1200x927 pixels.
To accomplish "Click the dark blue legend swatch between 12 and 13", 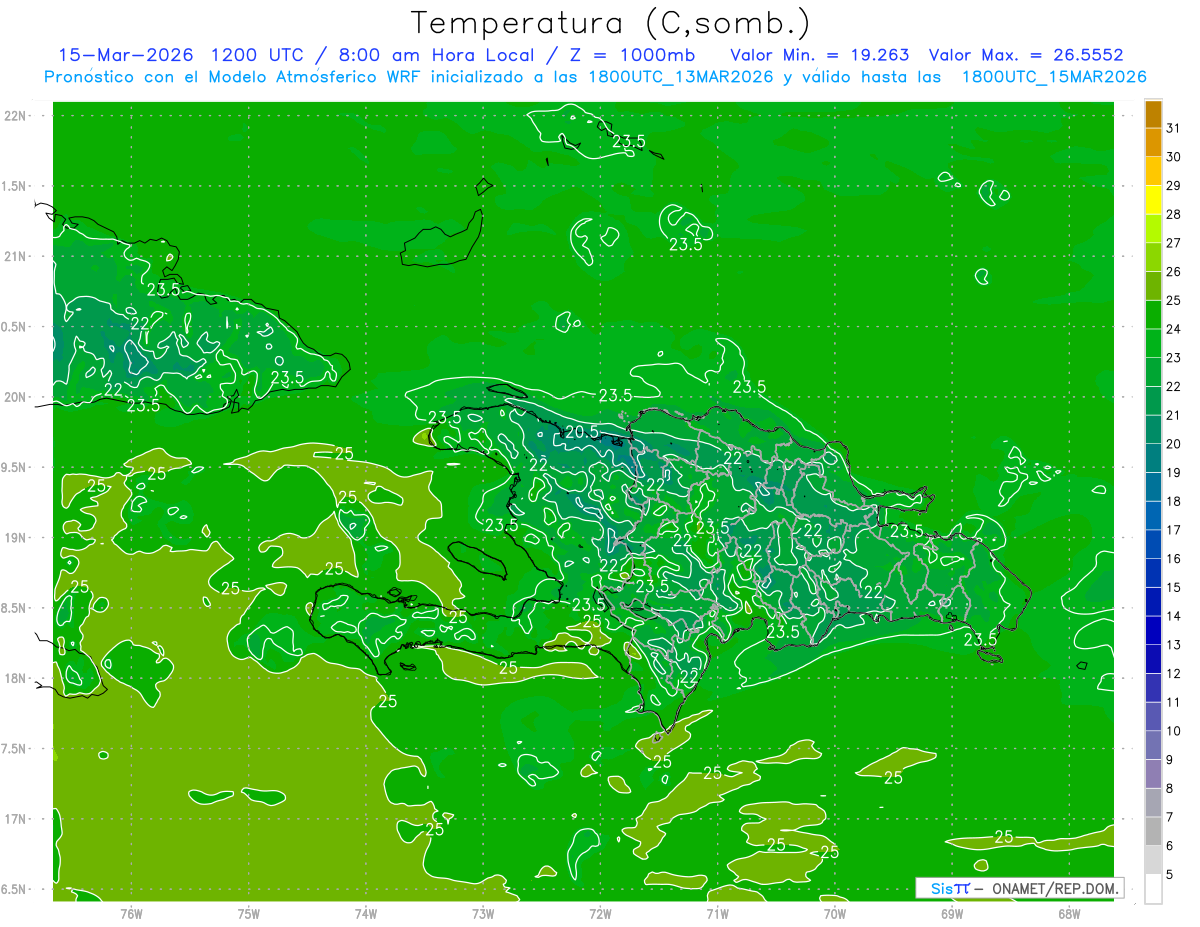I will [x=1153, y=659].
